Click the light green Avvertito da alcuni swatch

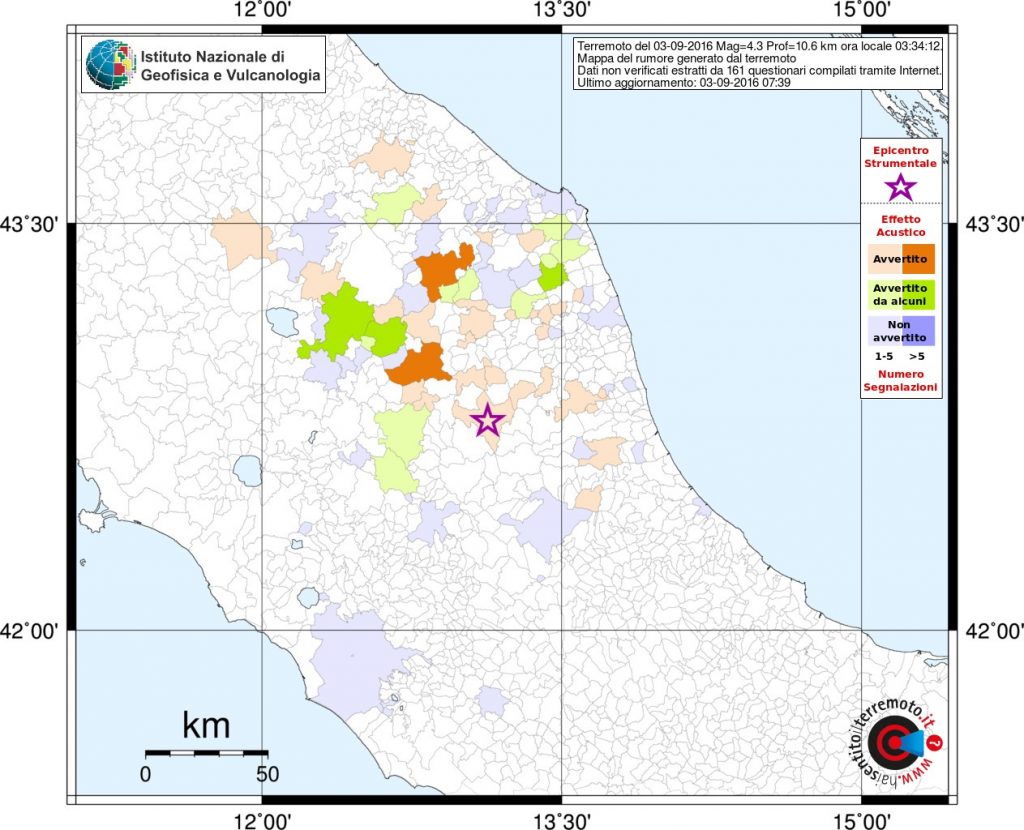[885, 295]
